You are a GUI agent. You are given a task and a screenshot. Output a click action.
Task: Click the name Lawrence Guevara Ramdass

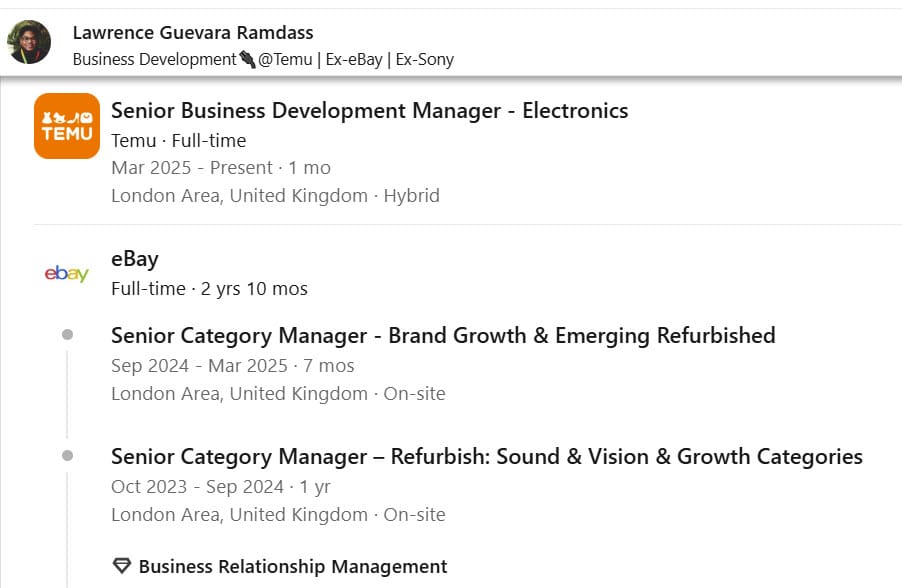coord(193,33)
